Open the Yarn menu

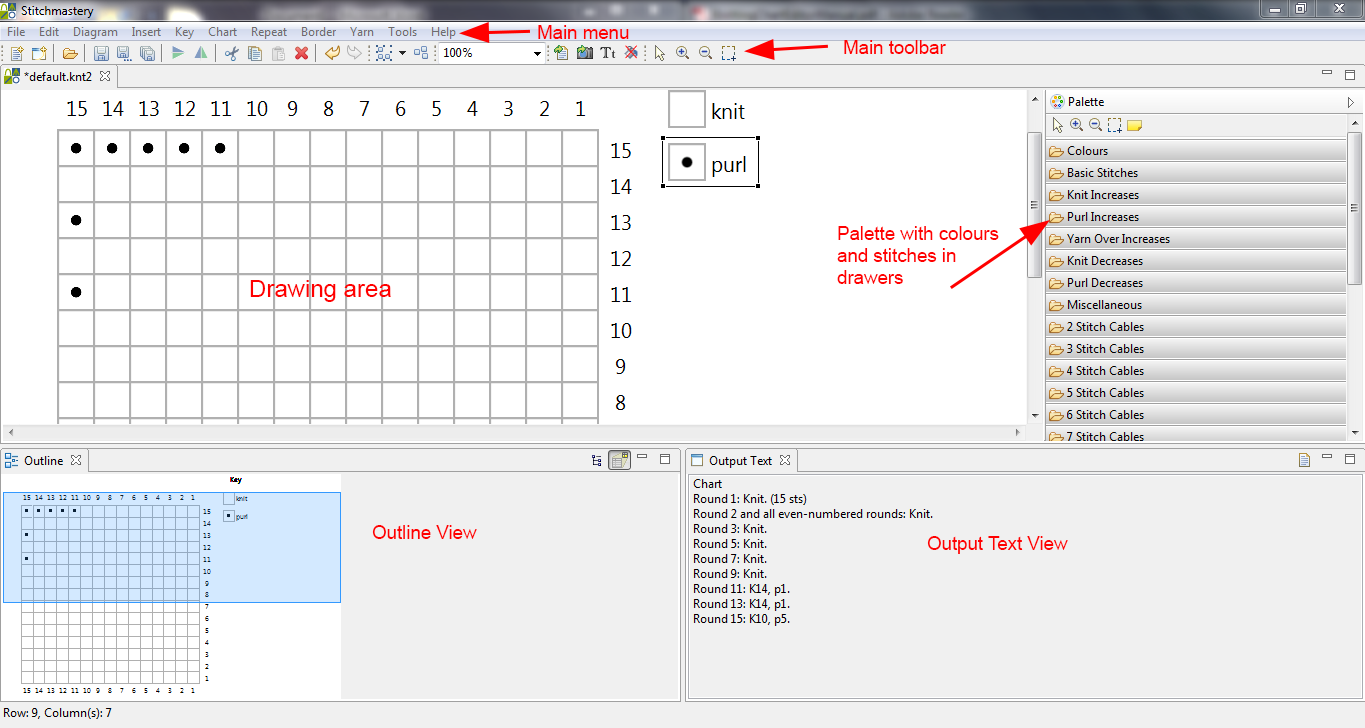361,32
